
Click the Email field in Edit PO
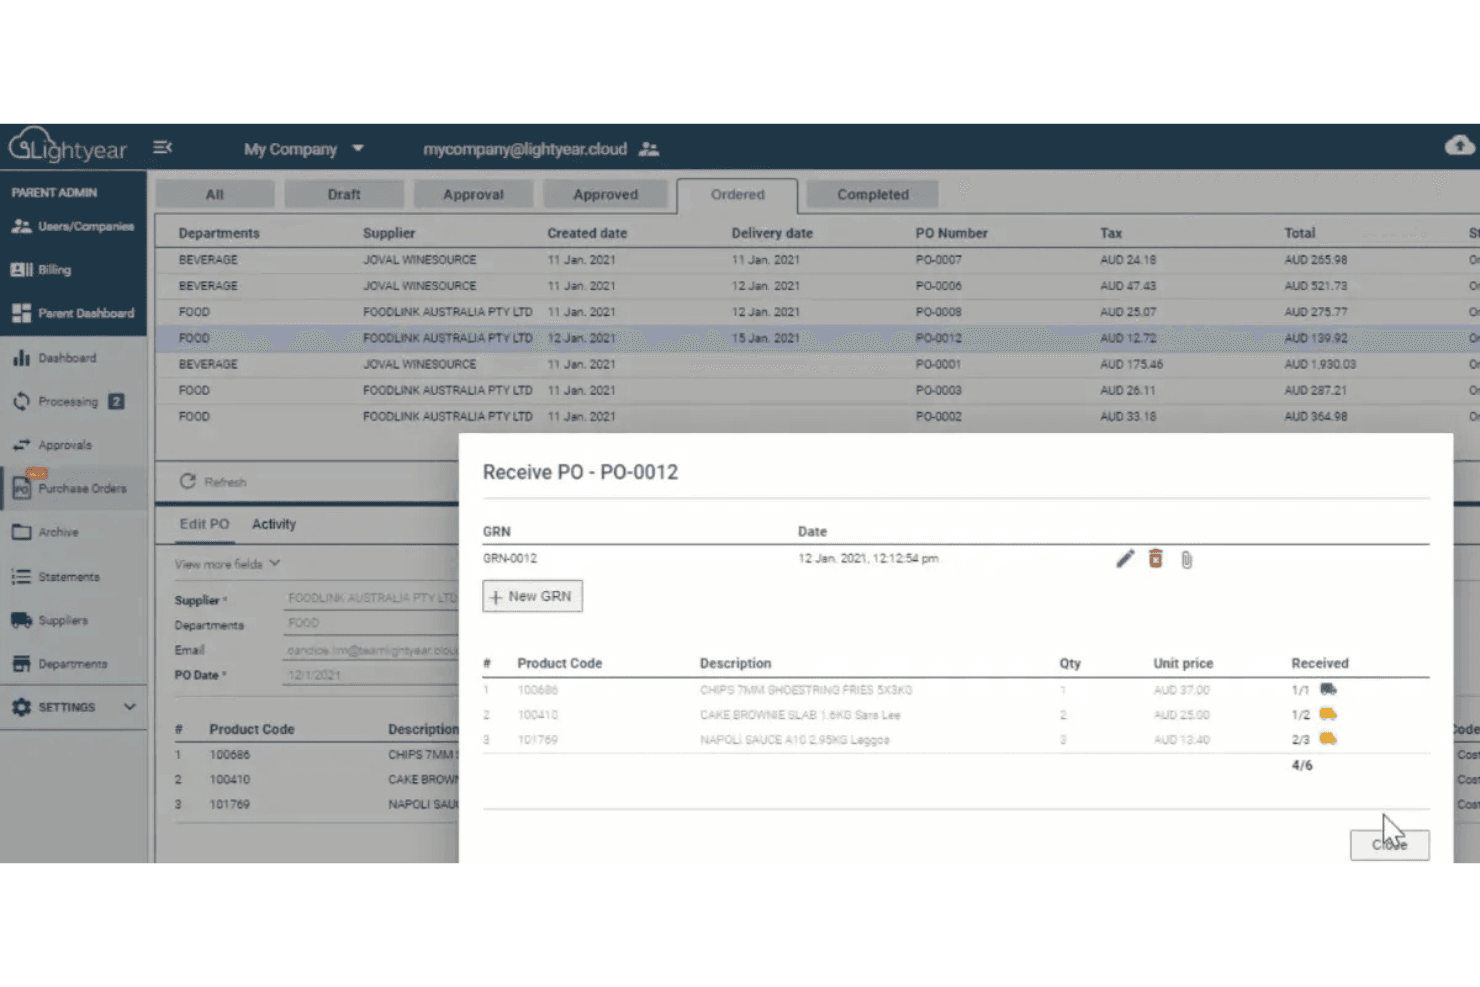click(x=371, y=650)
